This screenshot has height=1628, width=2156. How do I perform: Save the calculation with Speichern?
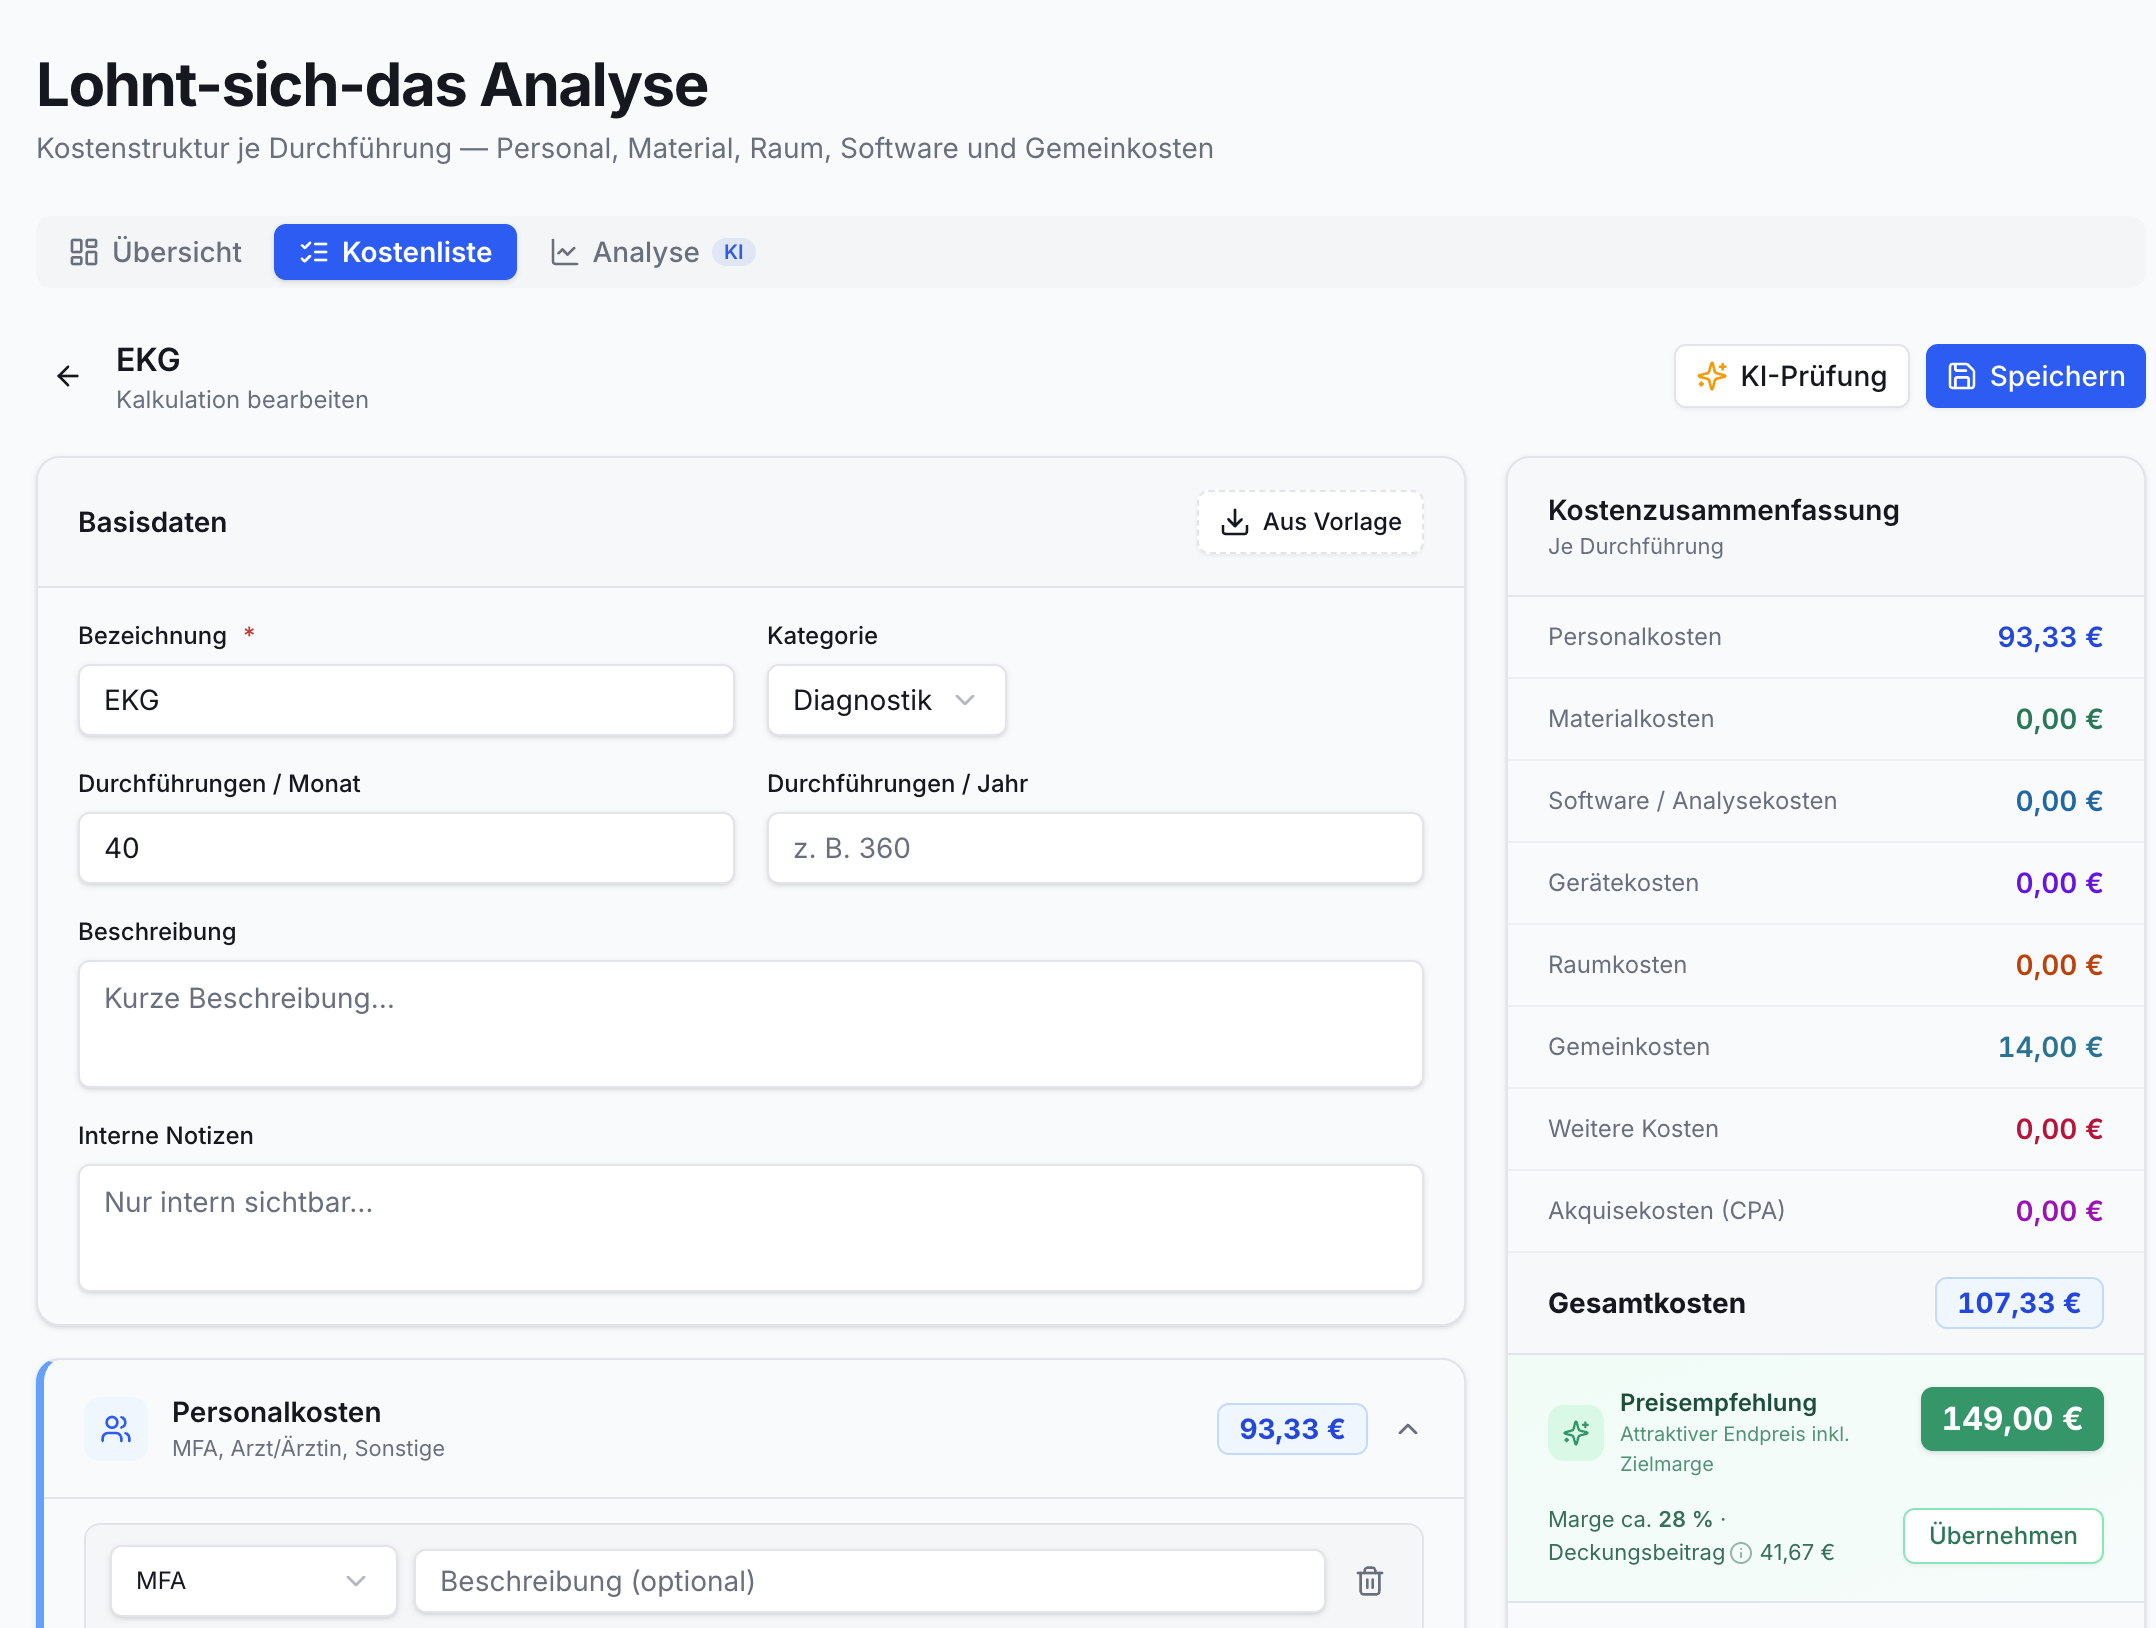pos(2035,376)
